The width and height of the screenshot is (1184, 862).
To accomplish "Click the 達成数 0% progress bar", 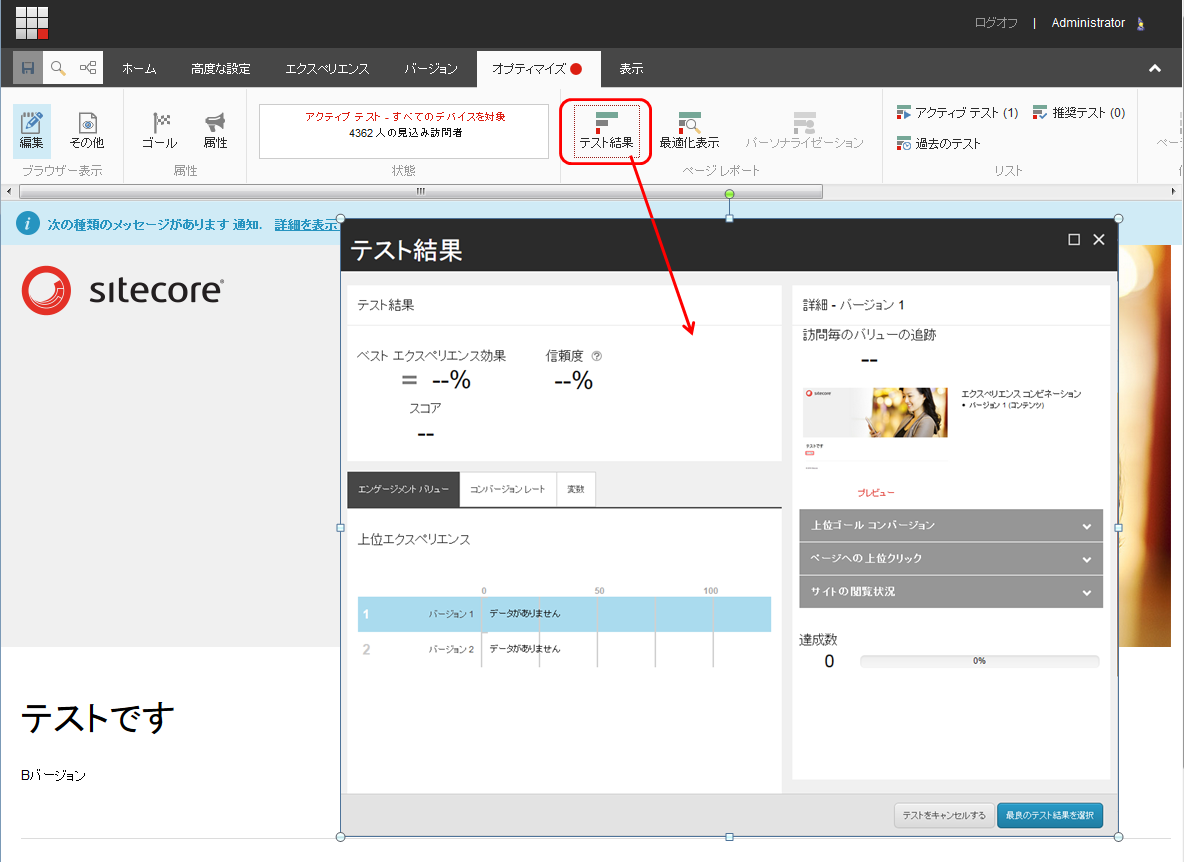I will 979,661.
